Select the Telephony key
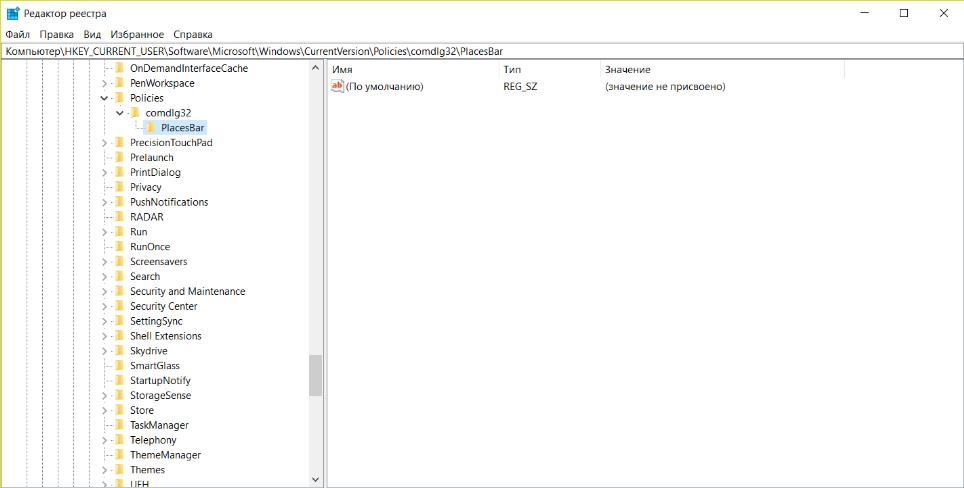Image resolution: width=964 pixels, height=488 pixels. 153,440
